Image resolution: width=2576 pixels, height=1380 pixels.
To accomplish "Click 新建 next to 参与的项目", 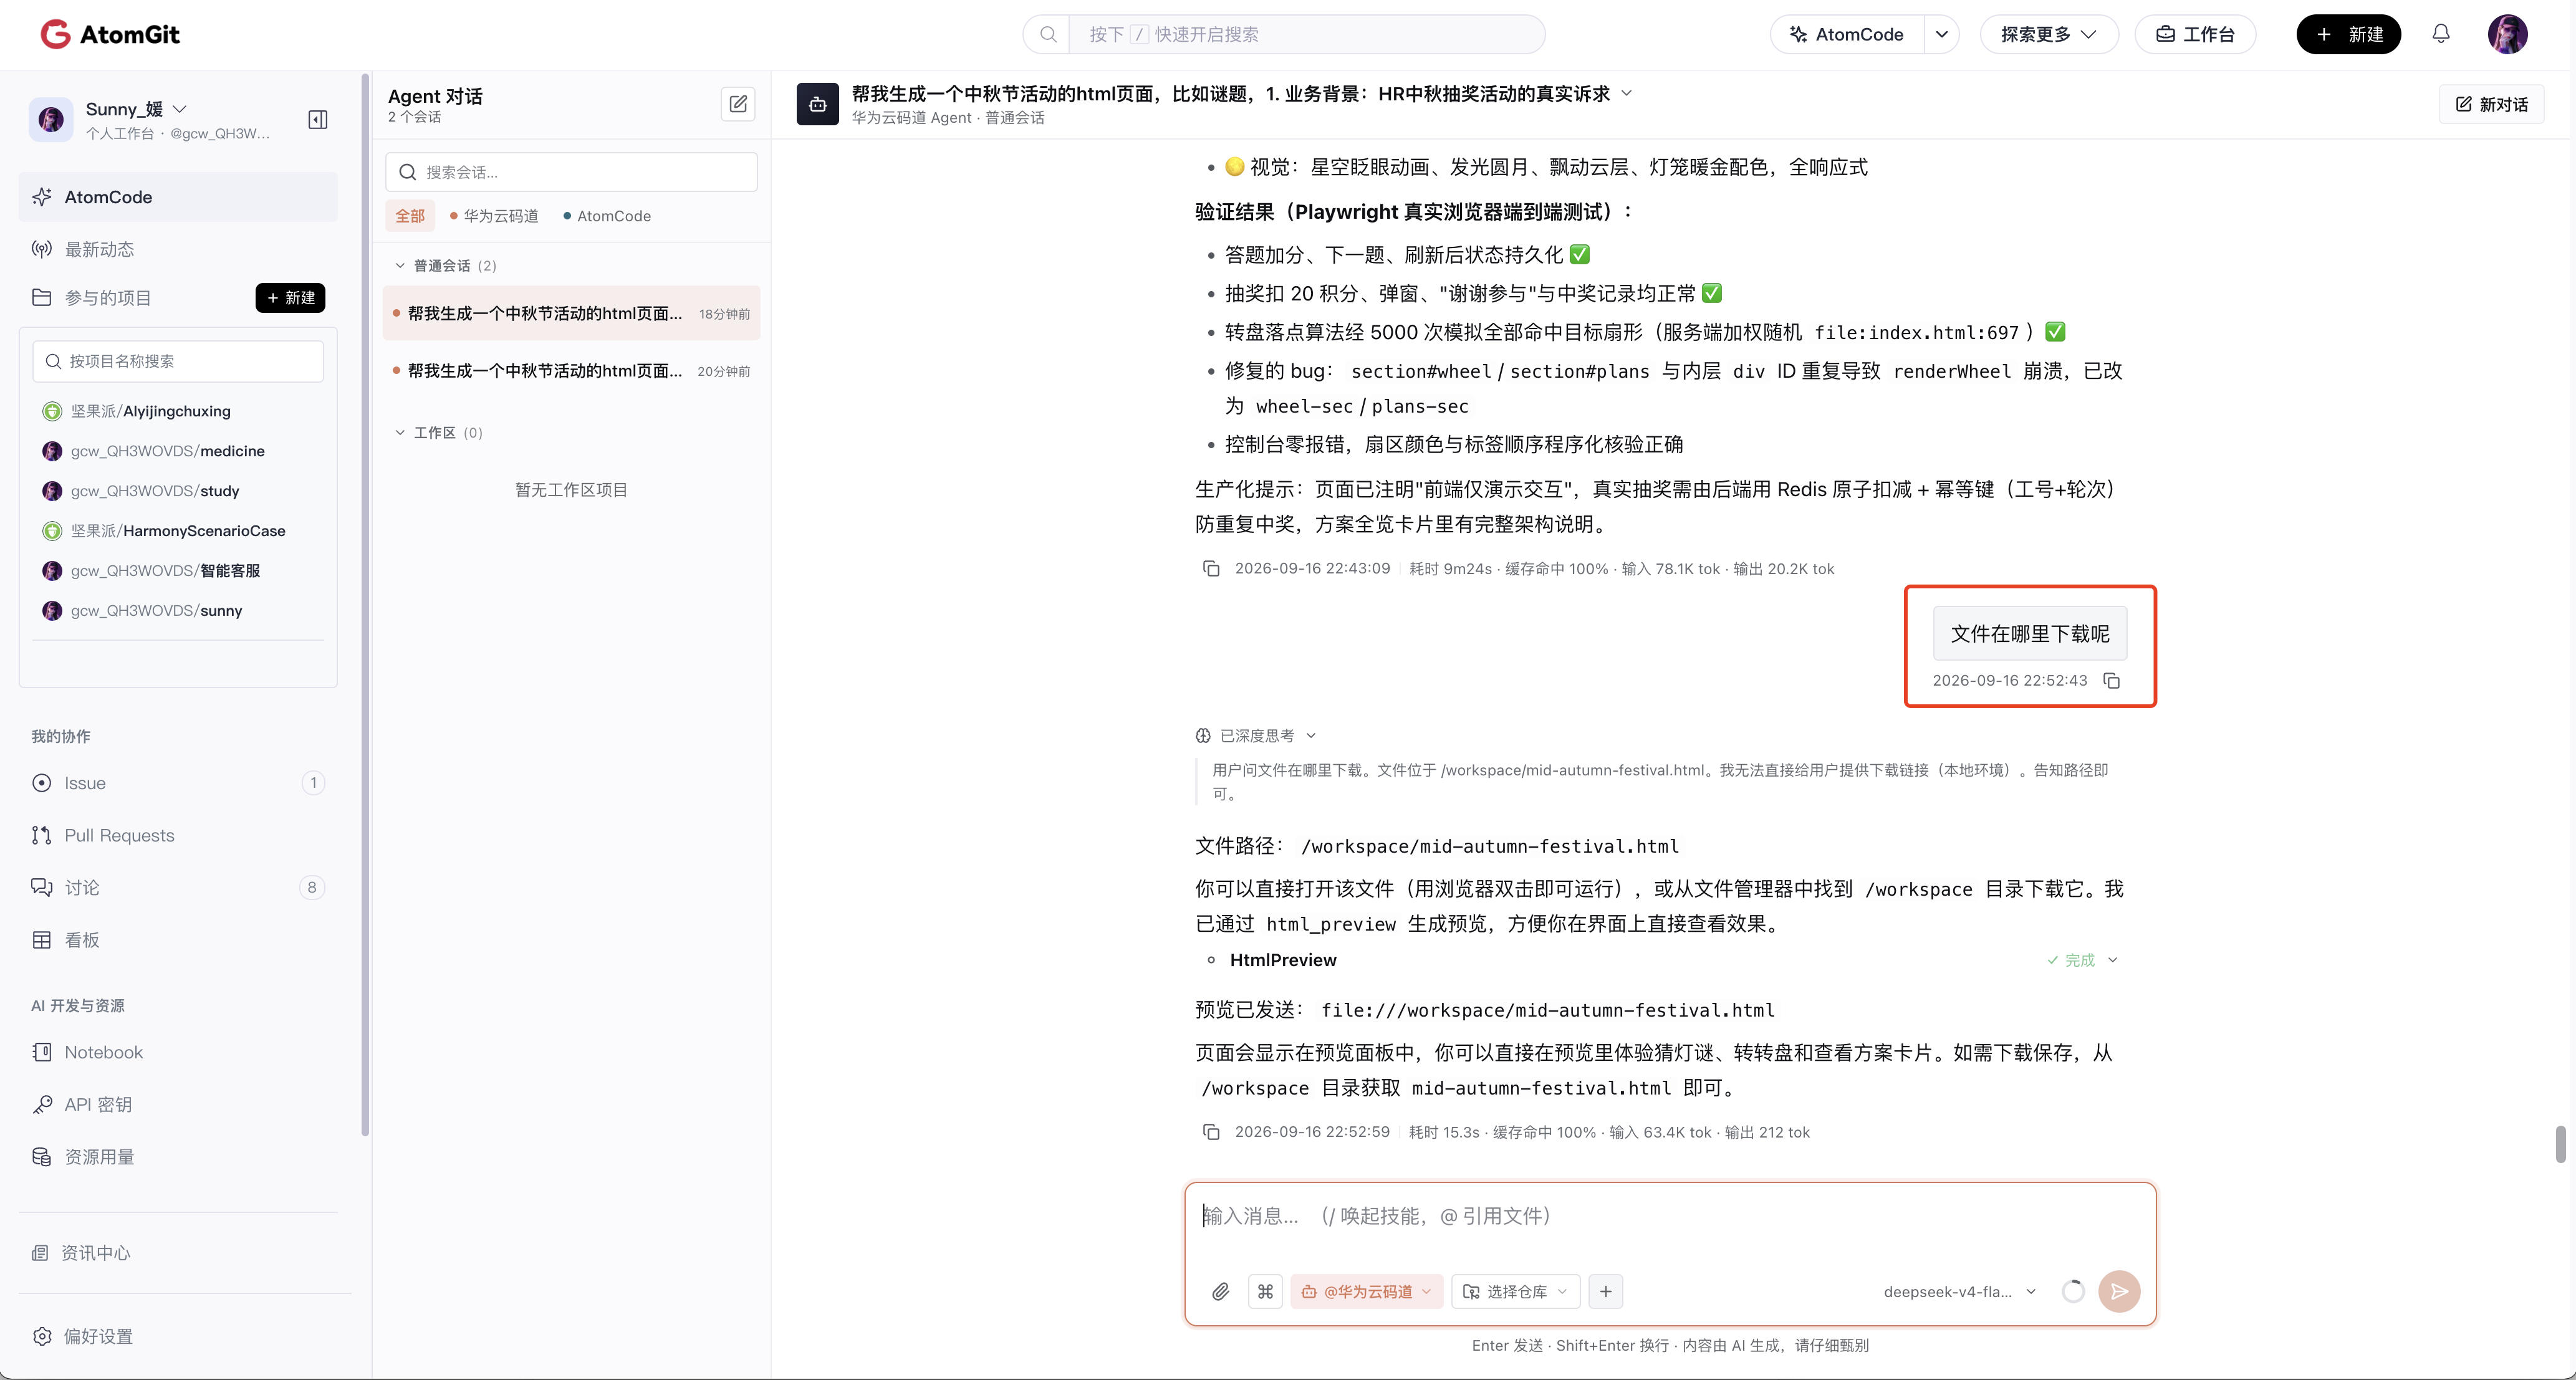I will click(x=290, y=298).
